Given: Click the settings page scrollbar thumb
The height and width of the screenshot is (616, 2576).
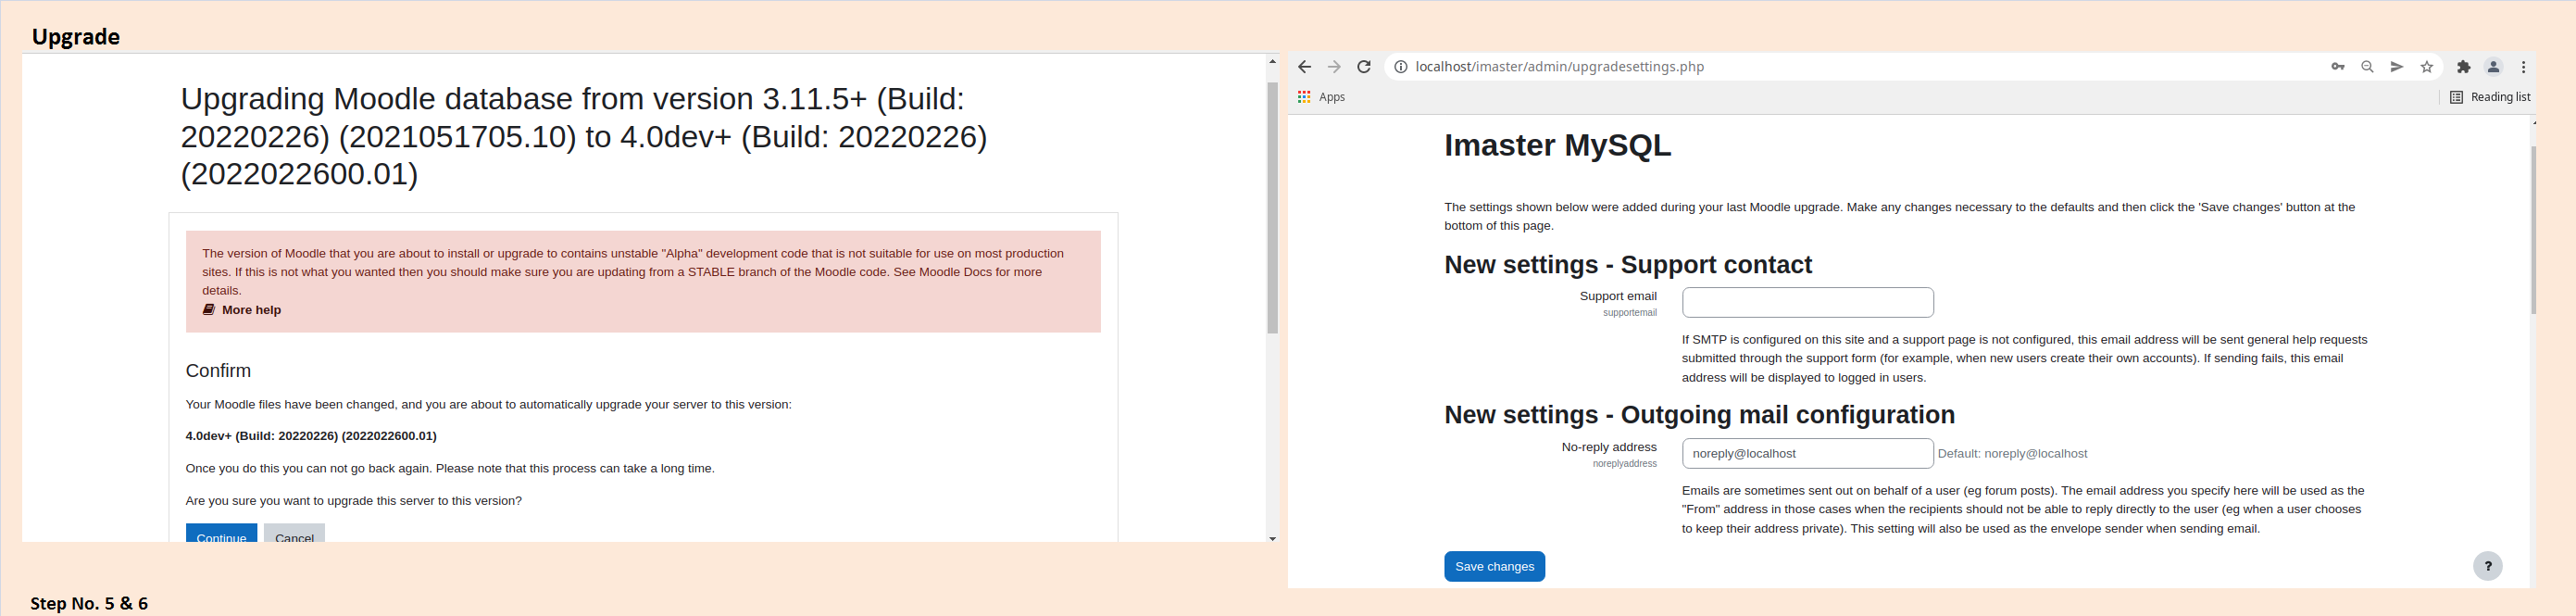Looking at the screenshot, I should 2533,231.
